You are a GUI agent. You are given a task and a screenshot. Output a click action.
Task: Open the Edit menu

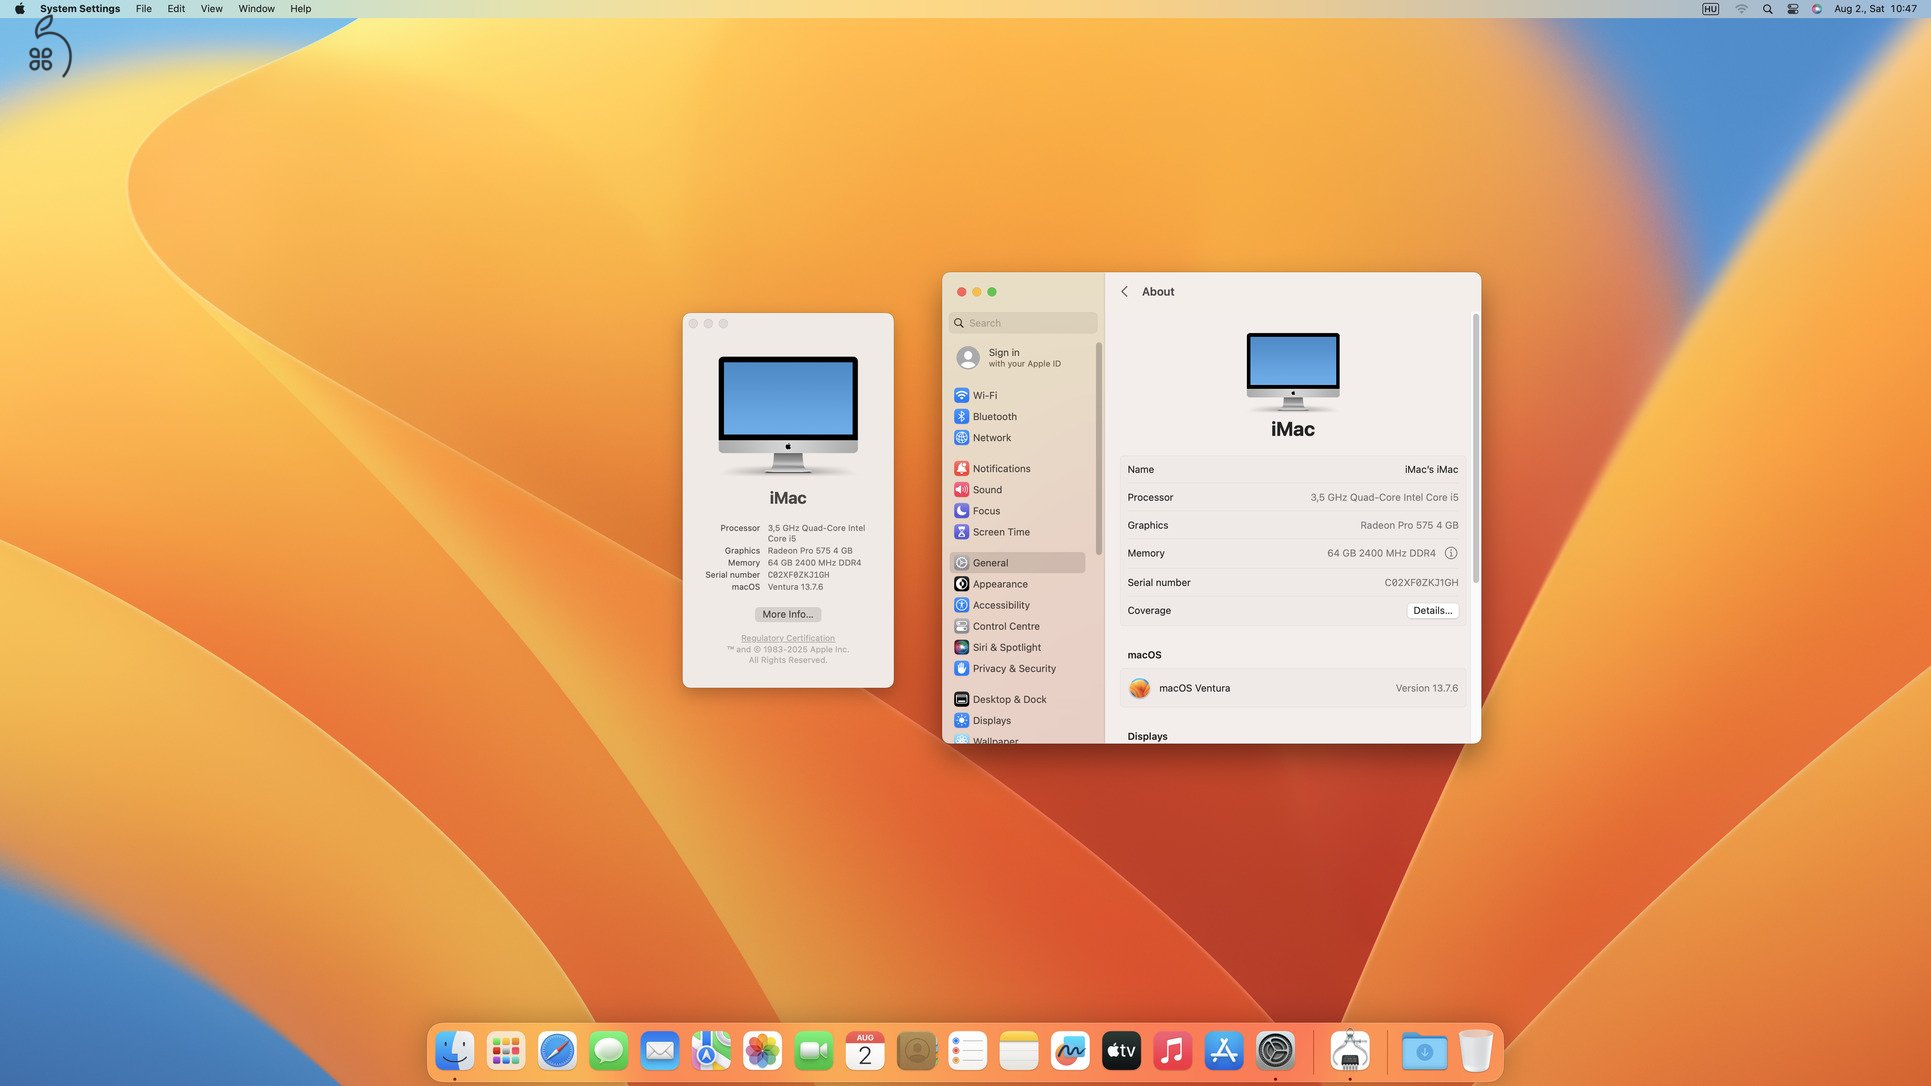tap(176, 9)
